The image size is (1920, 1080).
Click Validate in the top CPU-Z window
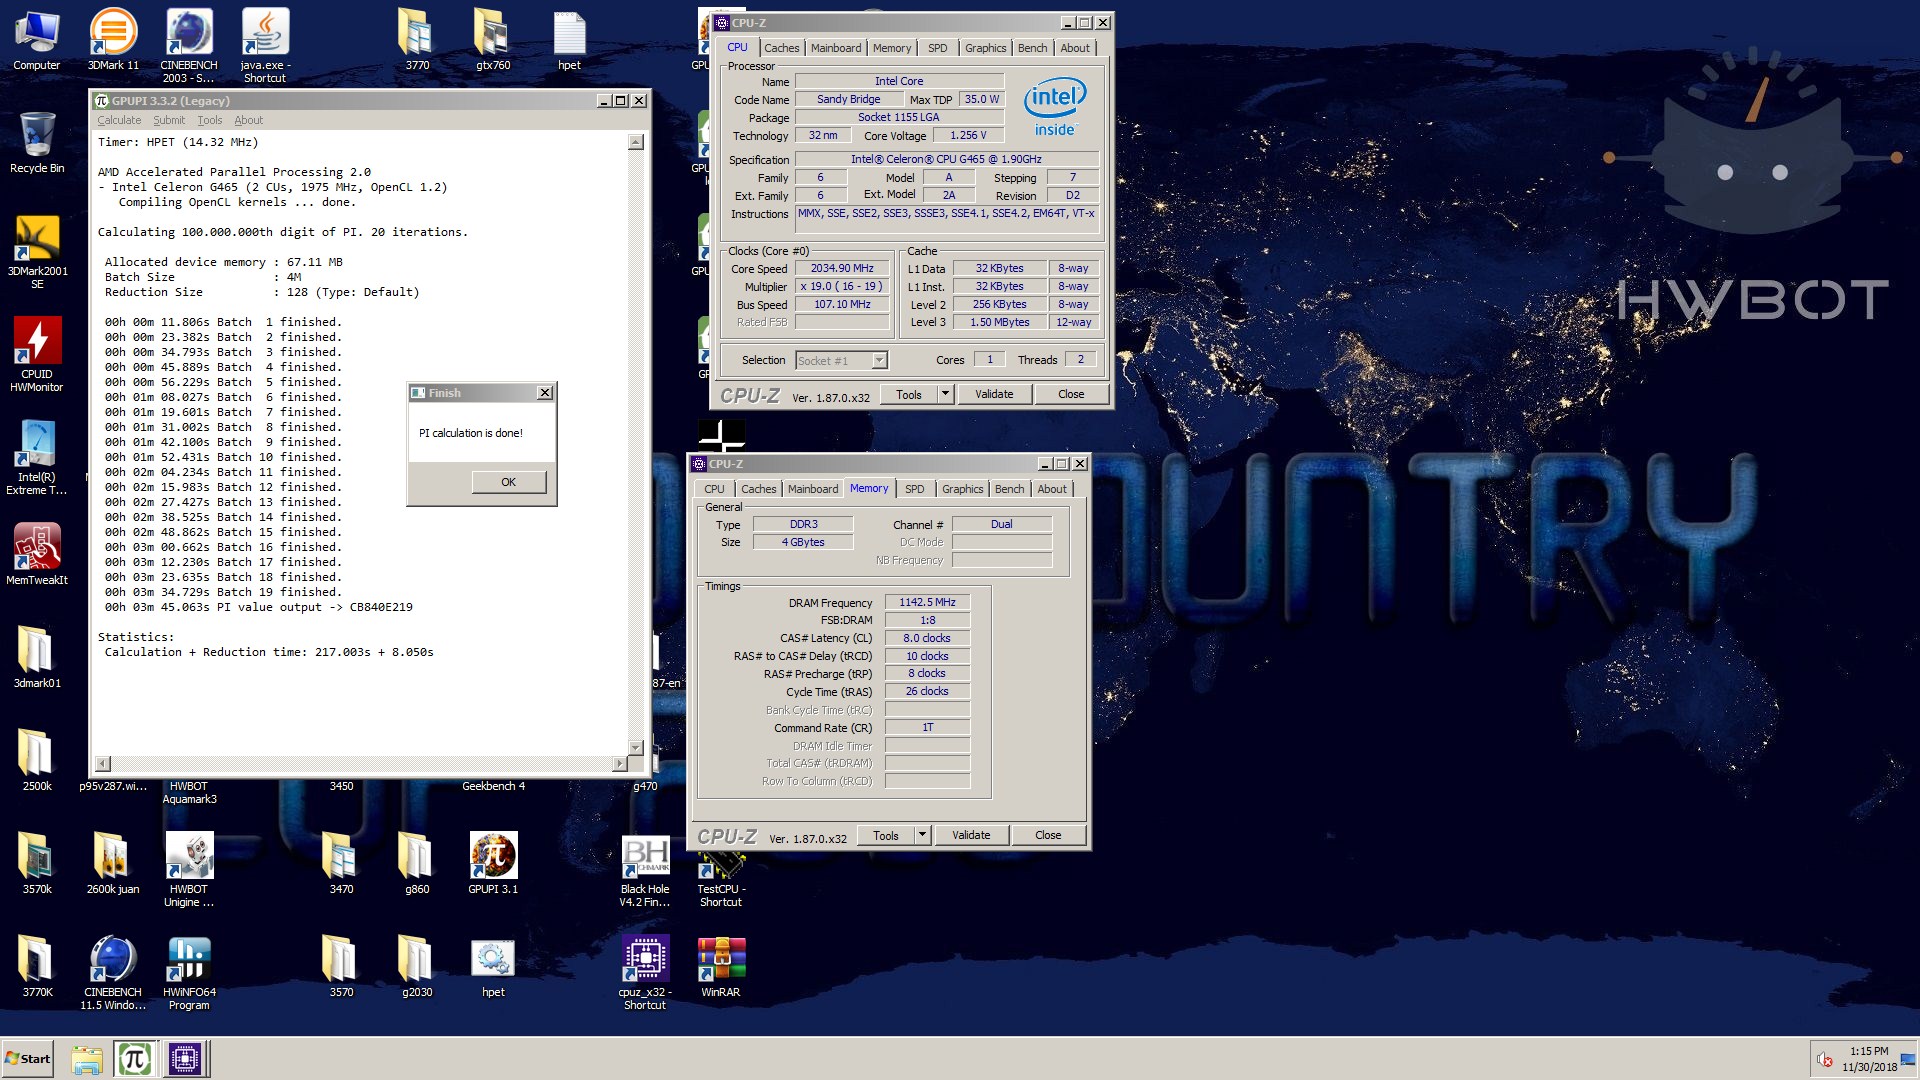pyautogui.click(x=994, y=394)
